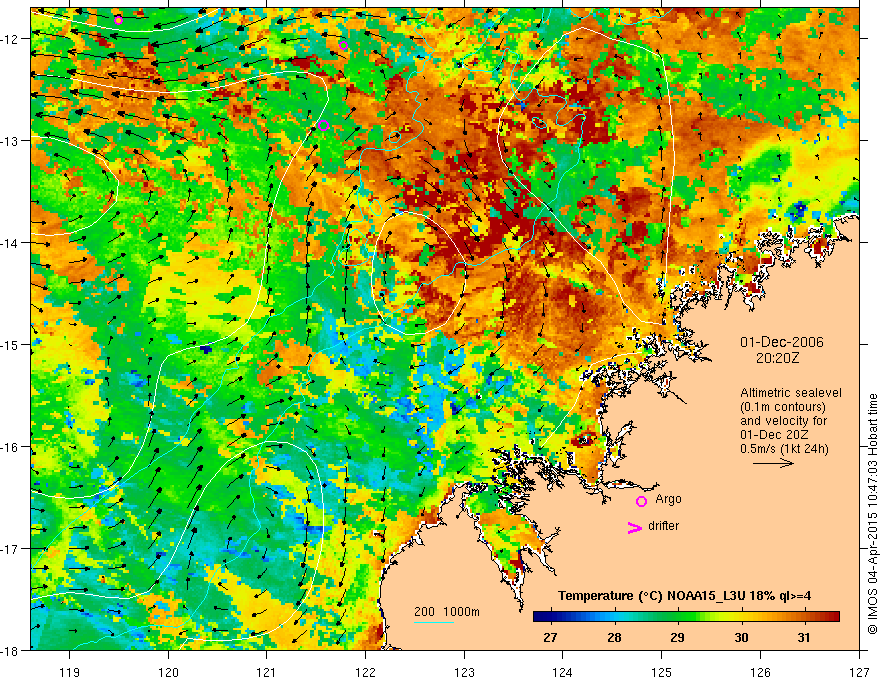Click the '0.5m/s (1kt 24h)' scale text

point(784,449)
